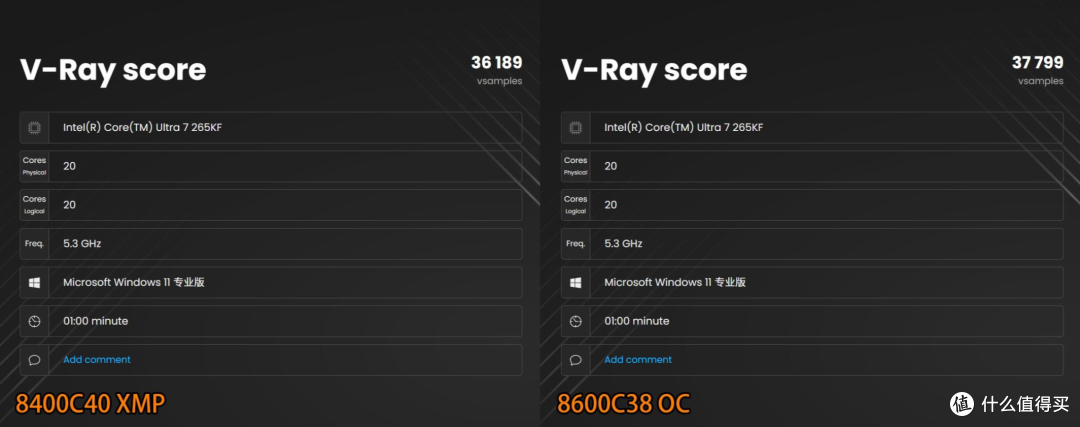Screen dimensions: 1080x427
Task: Click Cores Physical label in right panel
Action: click(x=576, y=166)
